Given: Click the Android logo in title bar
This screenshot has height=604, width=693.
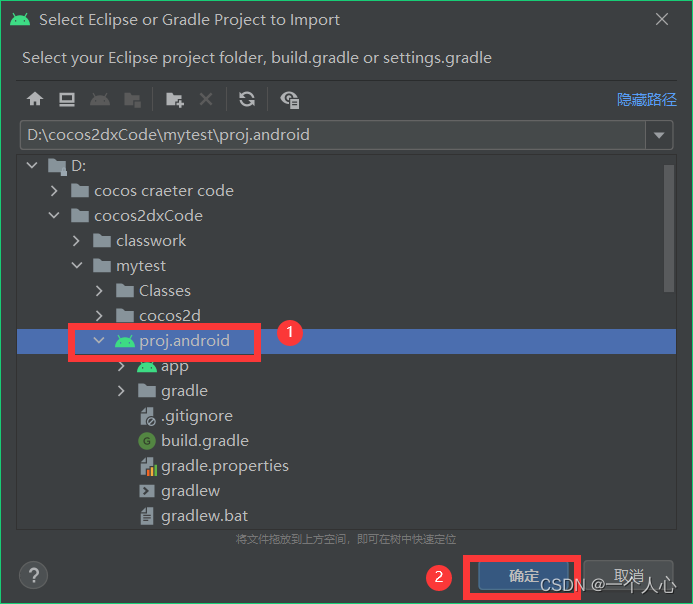Looking at the screenshot, I should coord(20,20).
